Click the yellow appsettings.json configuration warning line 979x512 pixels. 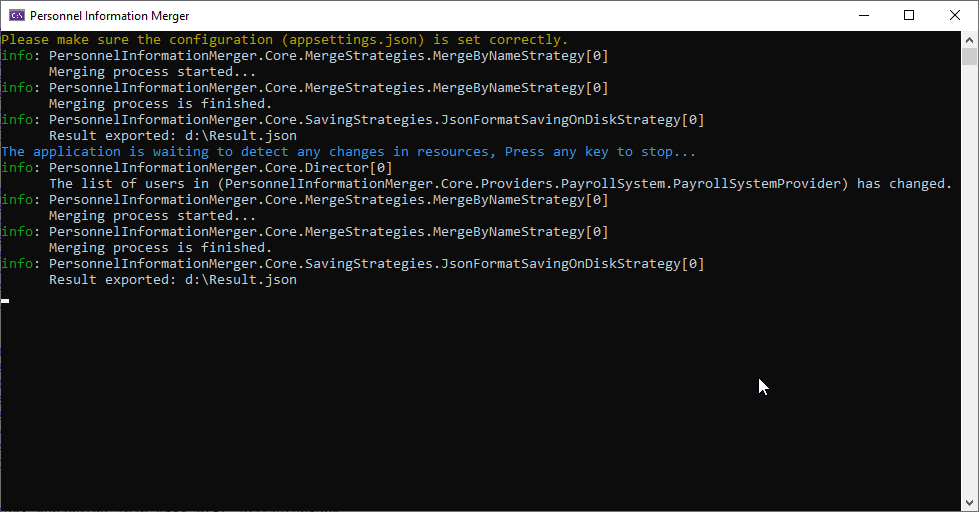[285, 40]
